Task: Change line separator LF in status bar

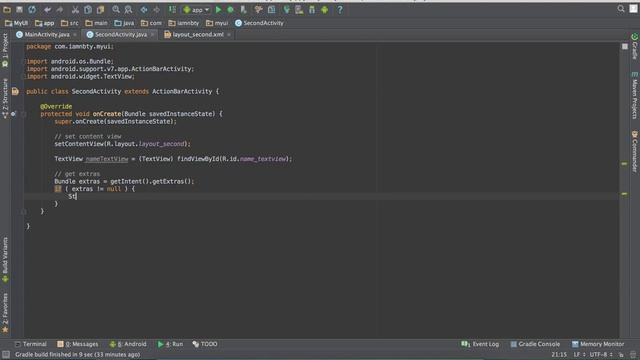Action: coord(579,355)
